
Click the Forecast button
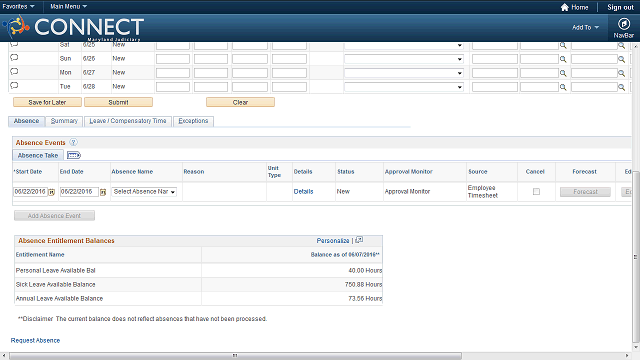click(585, 191)
